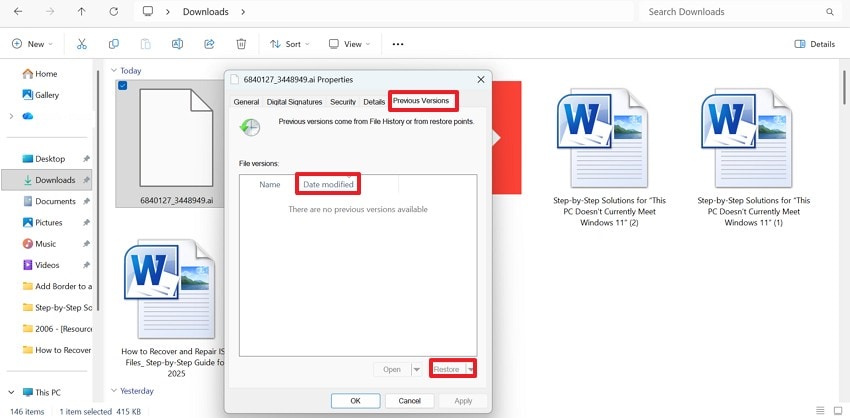850x418 pixels.
Task: Refresh the Downloads folder
Action: pos(113,11)
